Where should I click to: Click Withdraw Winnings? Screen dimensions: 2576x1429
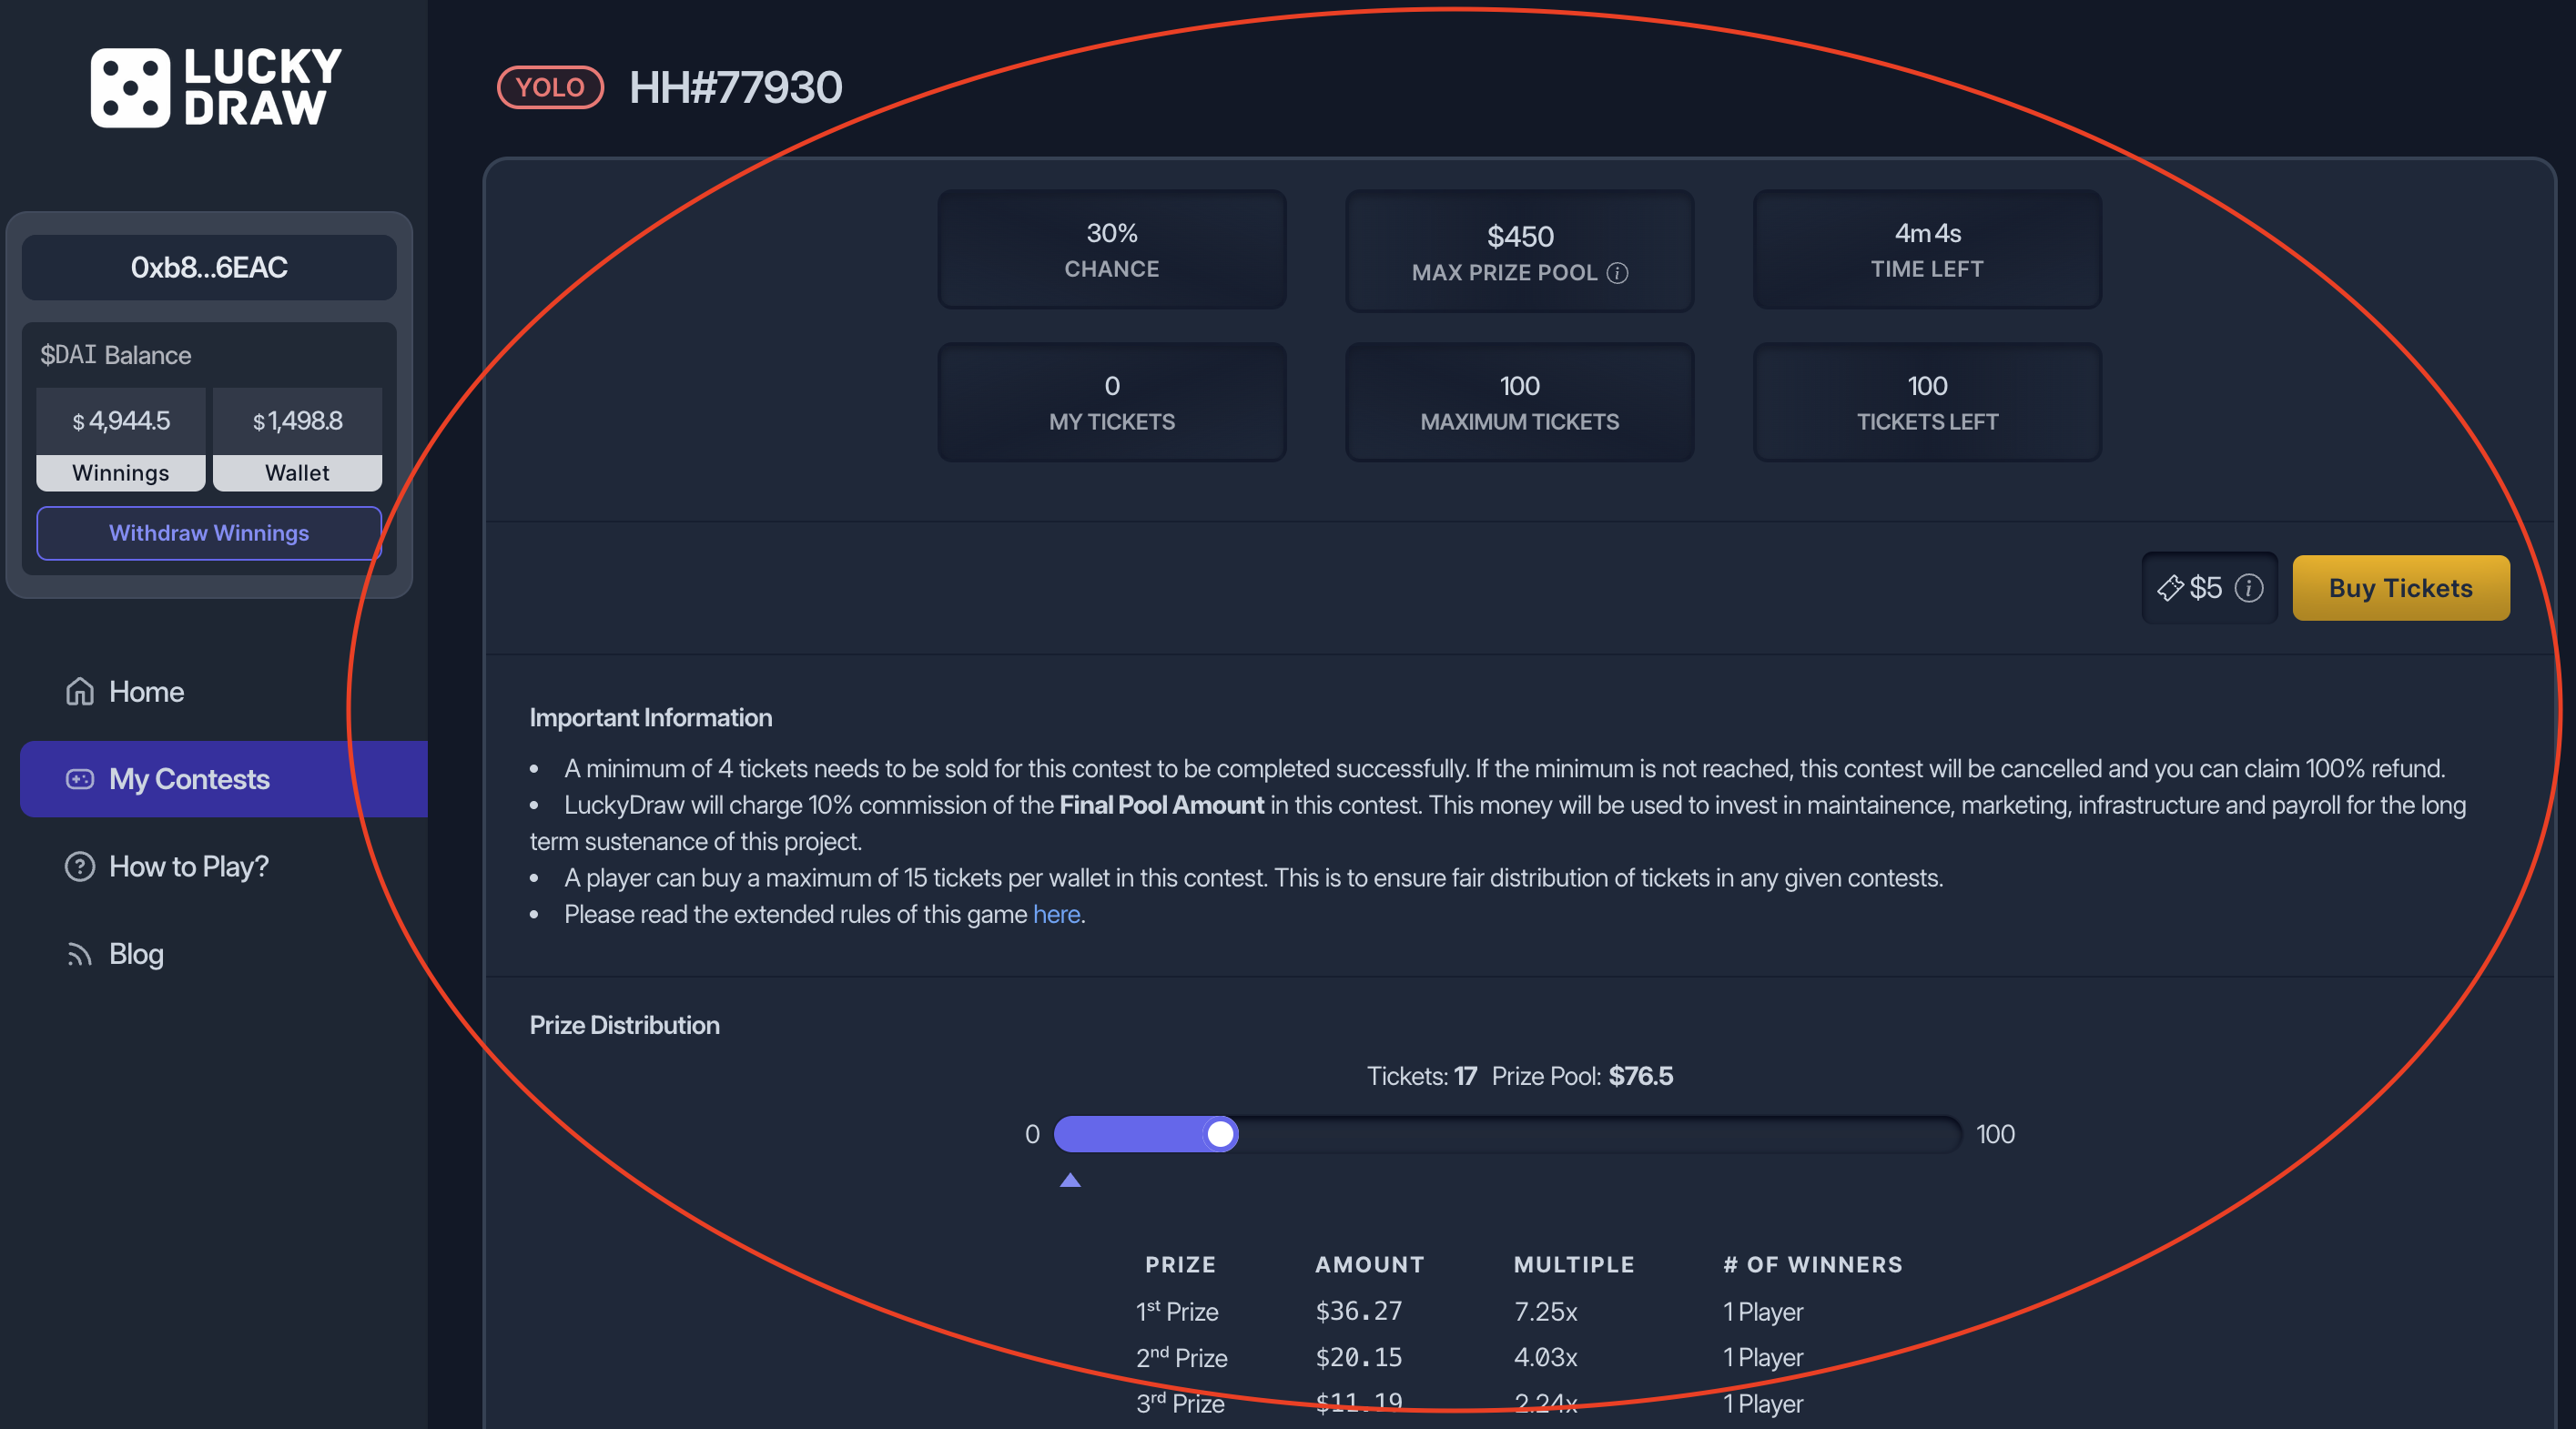pyautogui.click(x=209, y=532)
